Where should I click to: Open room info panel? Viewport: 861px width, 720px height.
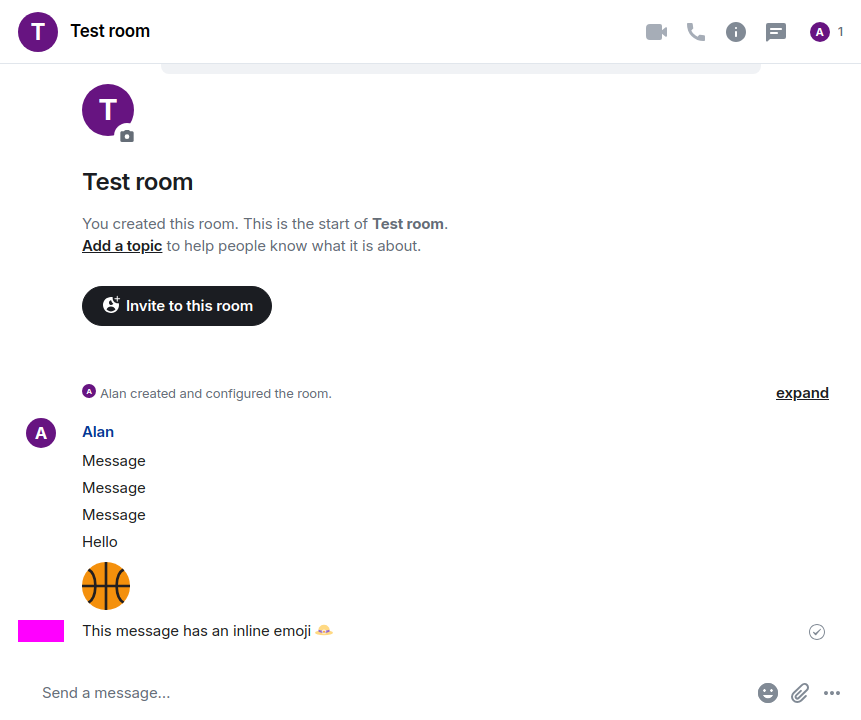click(x=736, y=32)
